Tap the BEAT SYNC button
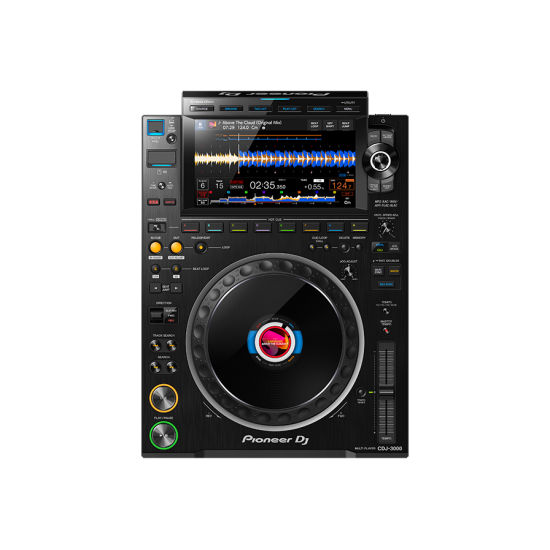Viewport: 550px width, 550px height. point(378,271)
